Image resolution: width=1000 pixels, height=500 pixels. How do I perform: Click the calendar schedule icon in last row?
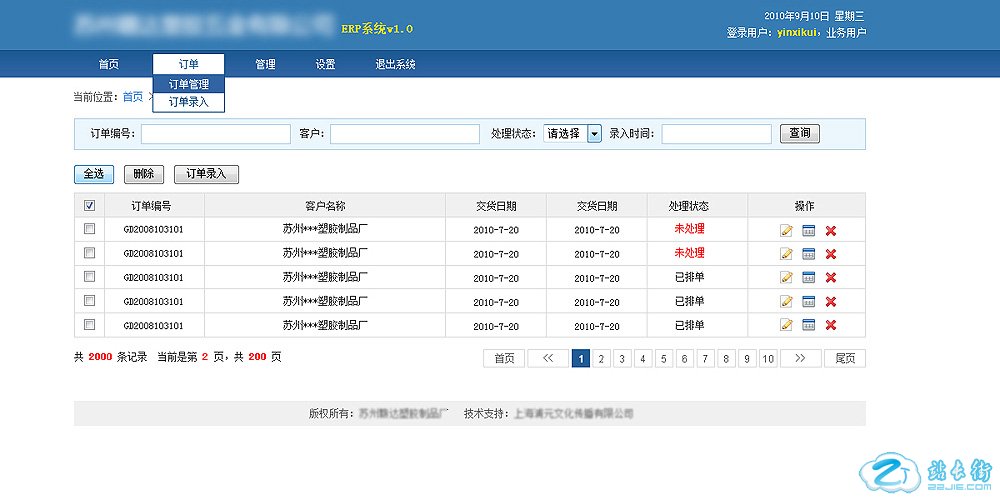(x=808, y=325)
